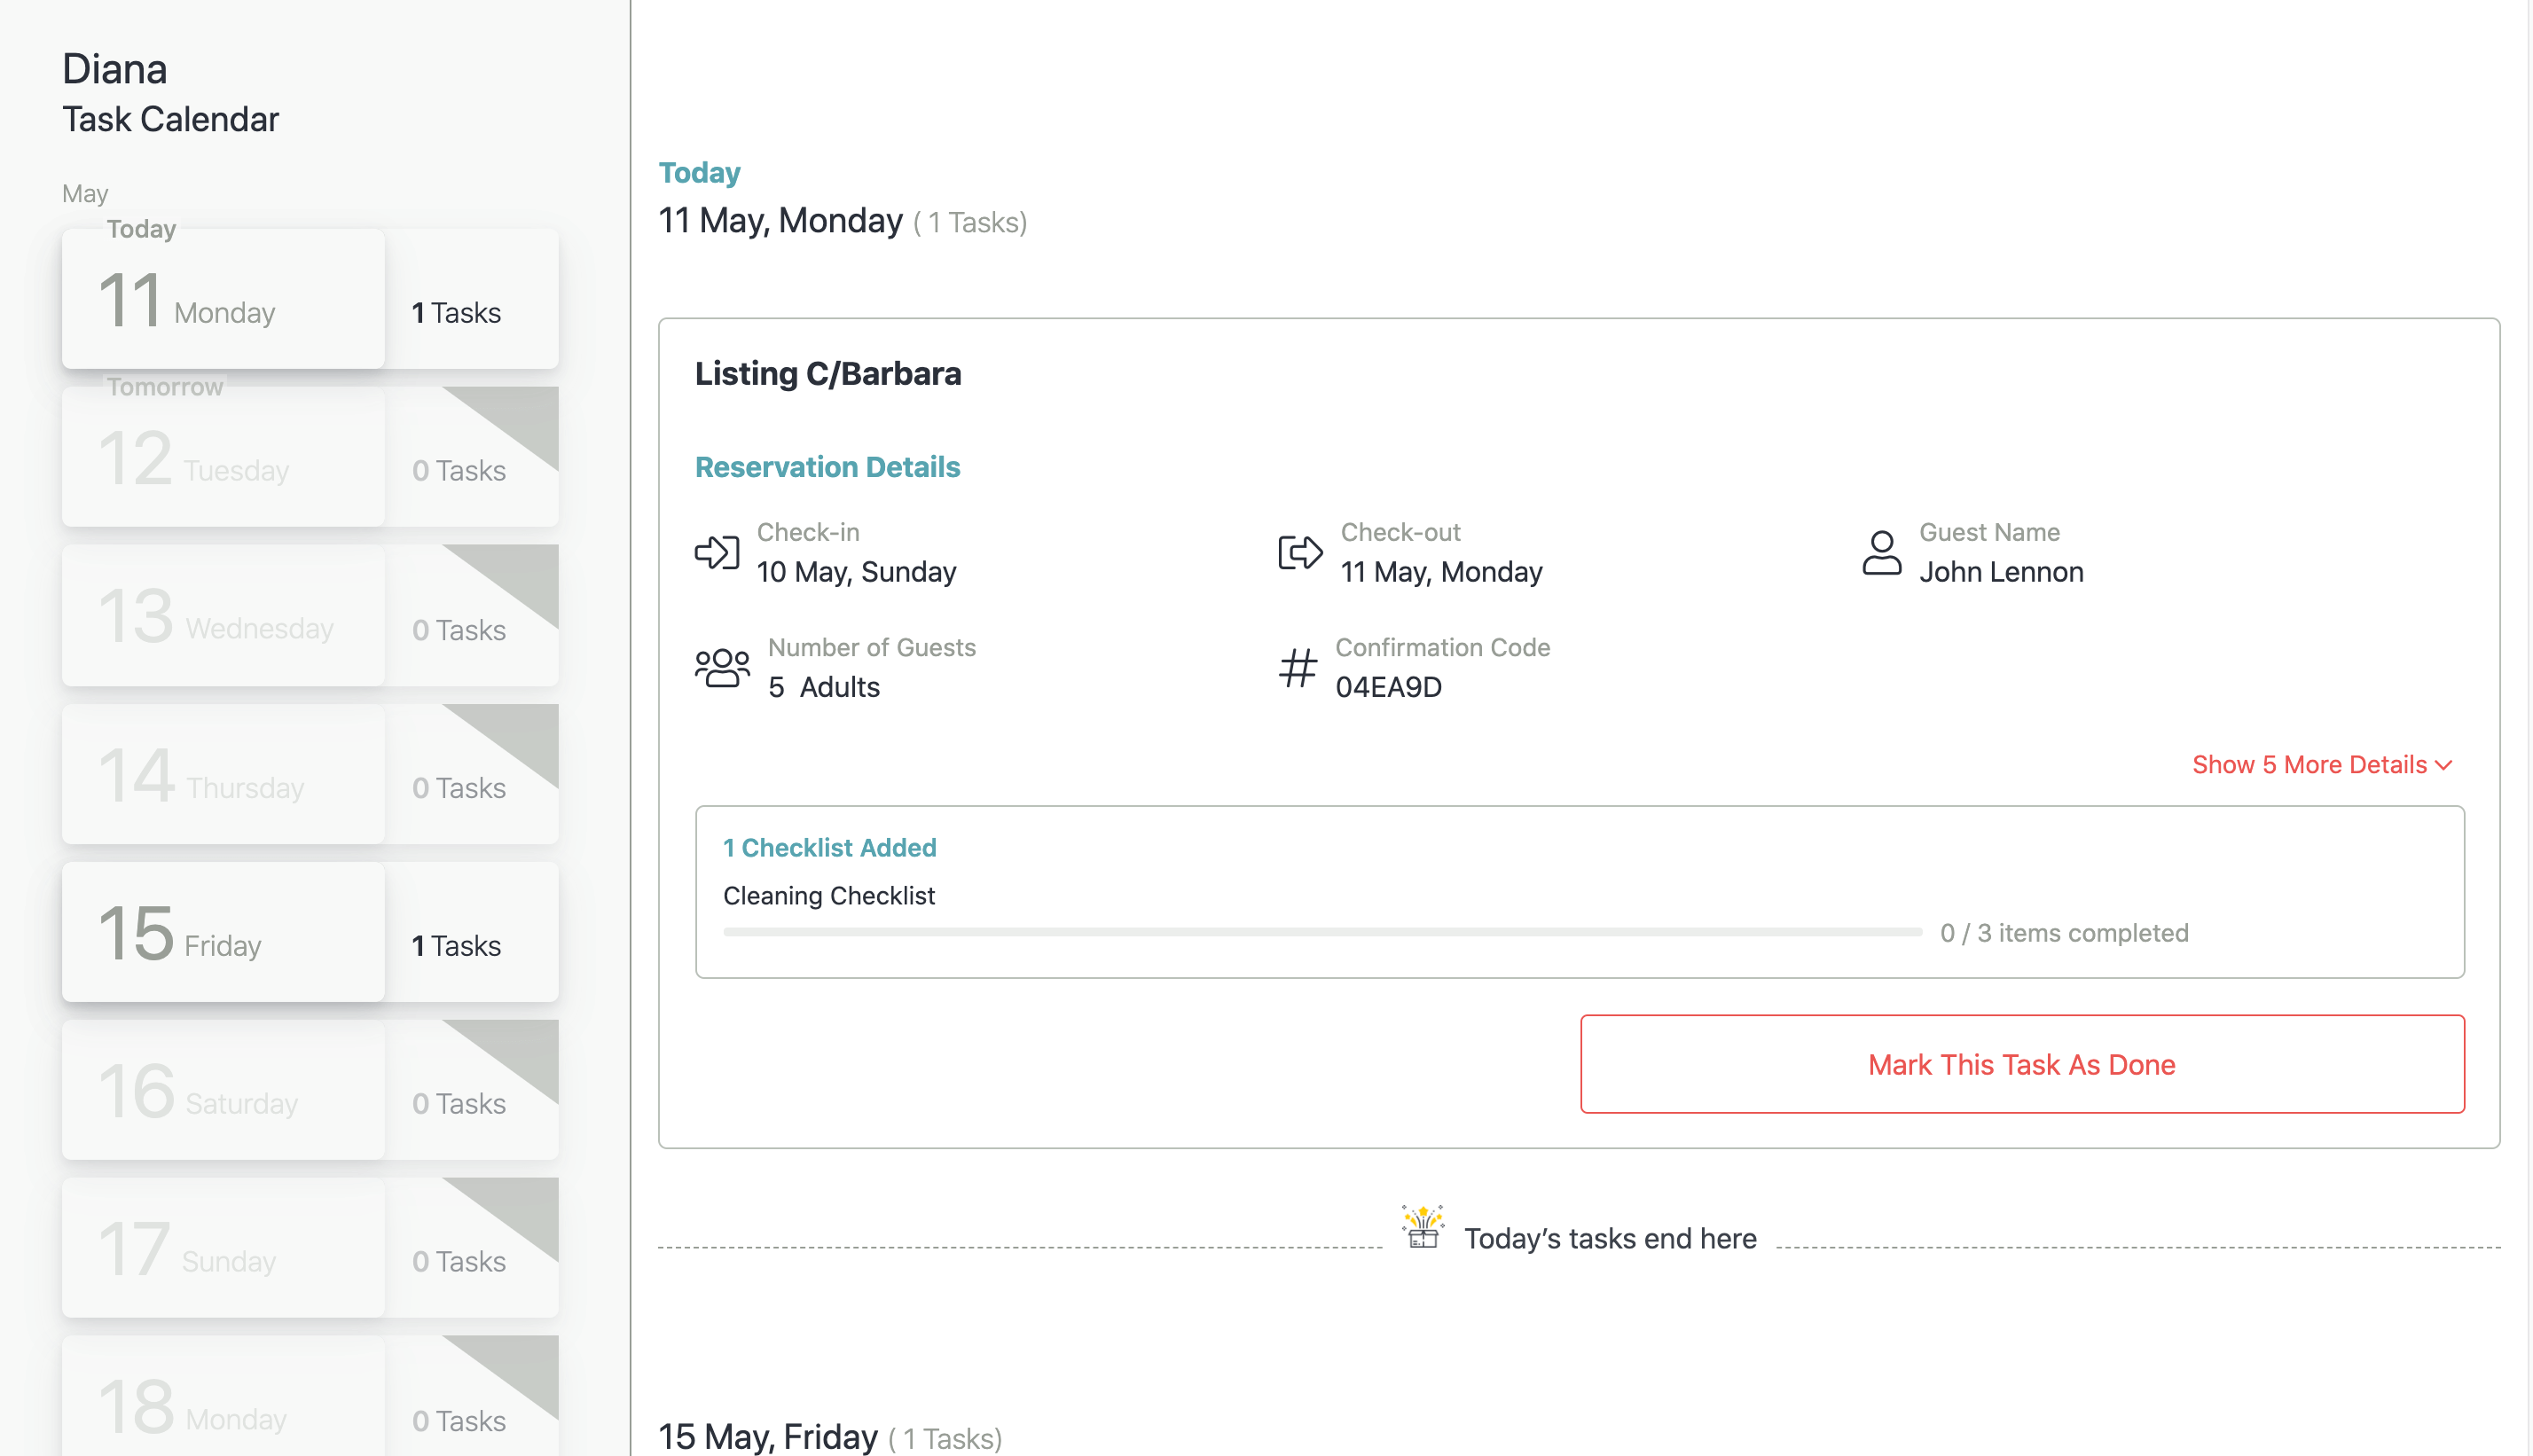Image resolution: width=2533 pixels, height=1456 pixels.
Task: Click the checklist progress bar
Action: point(1322,932)
